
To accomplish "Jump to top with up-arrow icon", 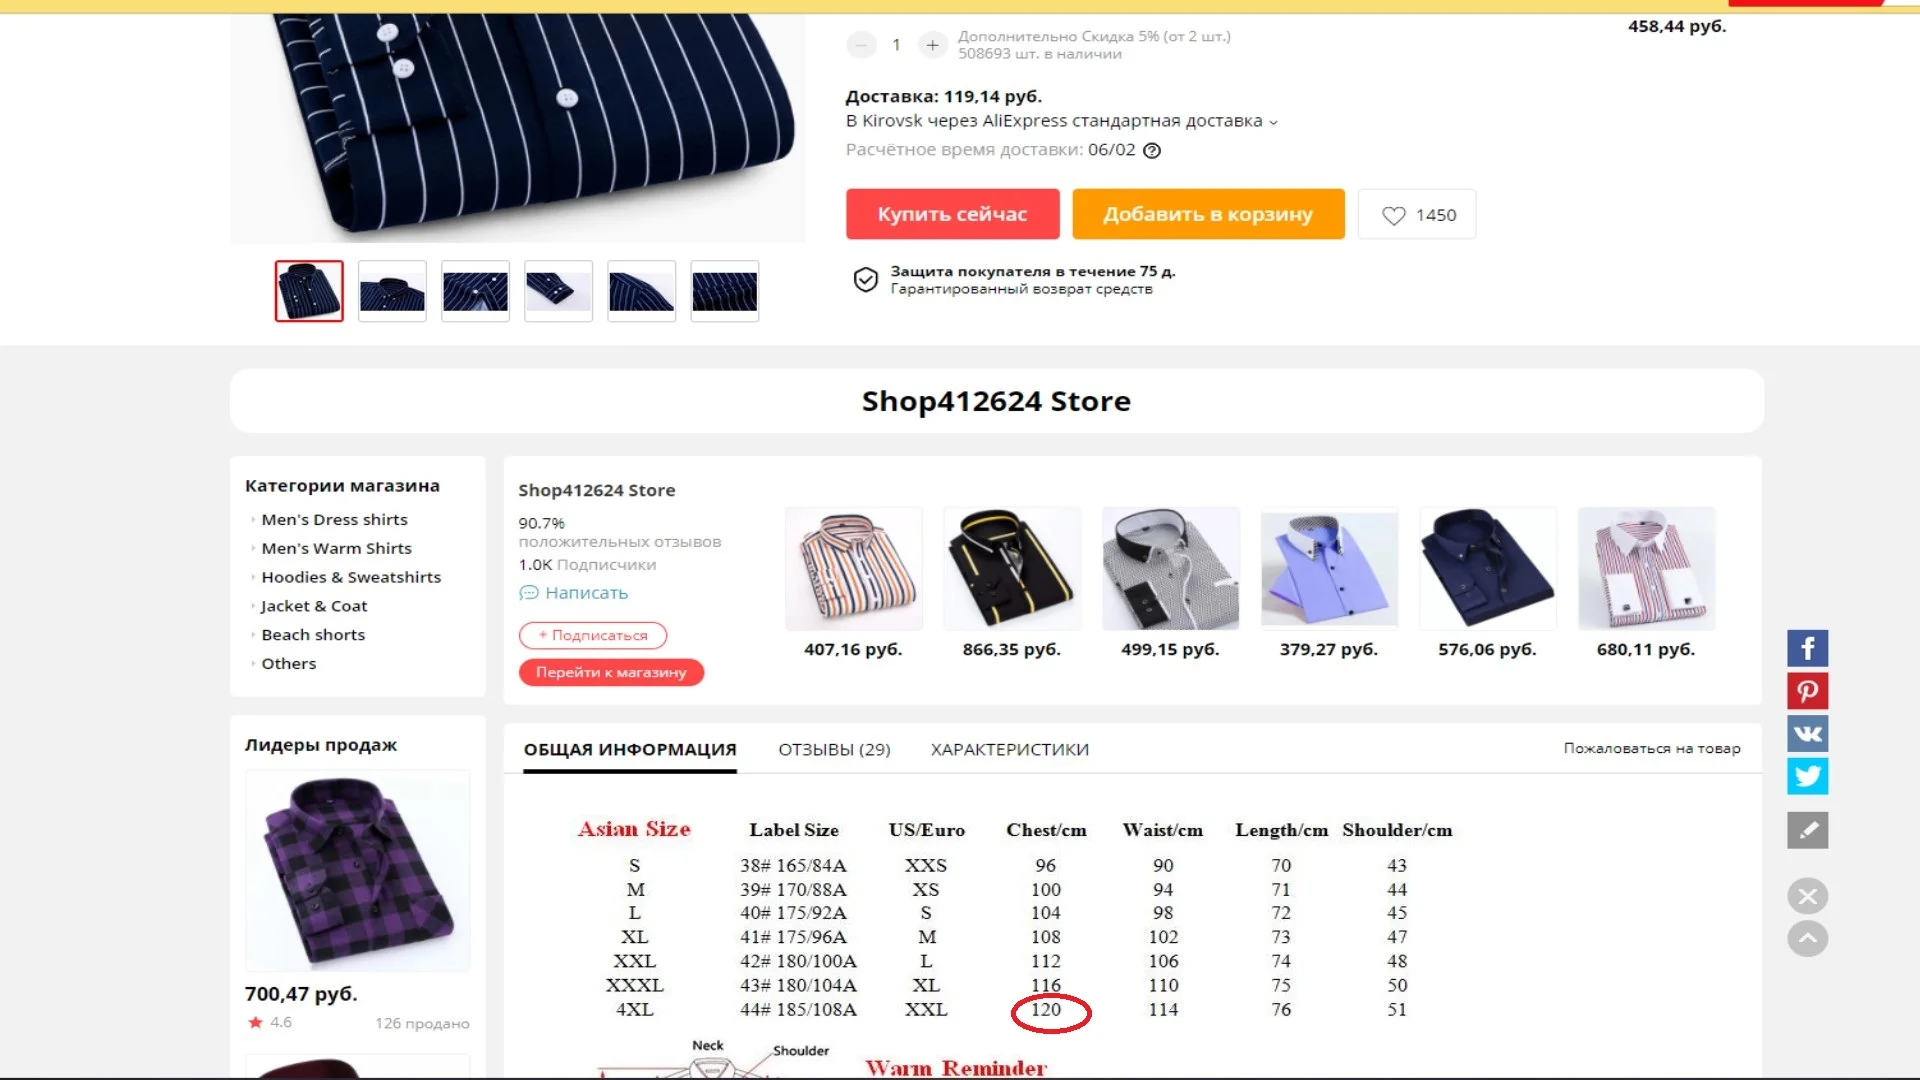I will coord(1807,938).
